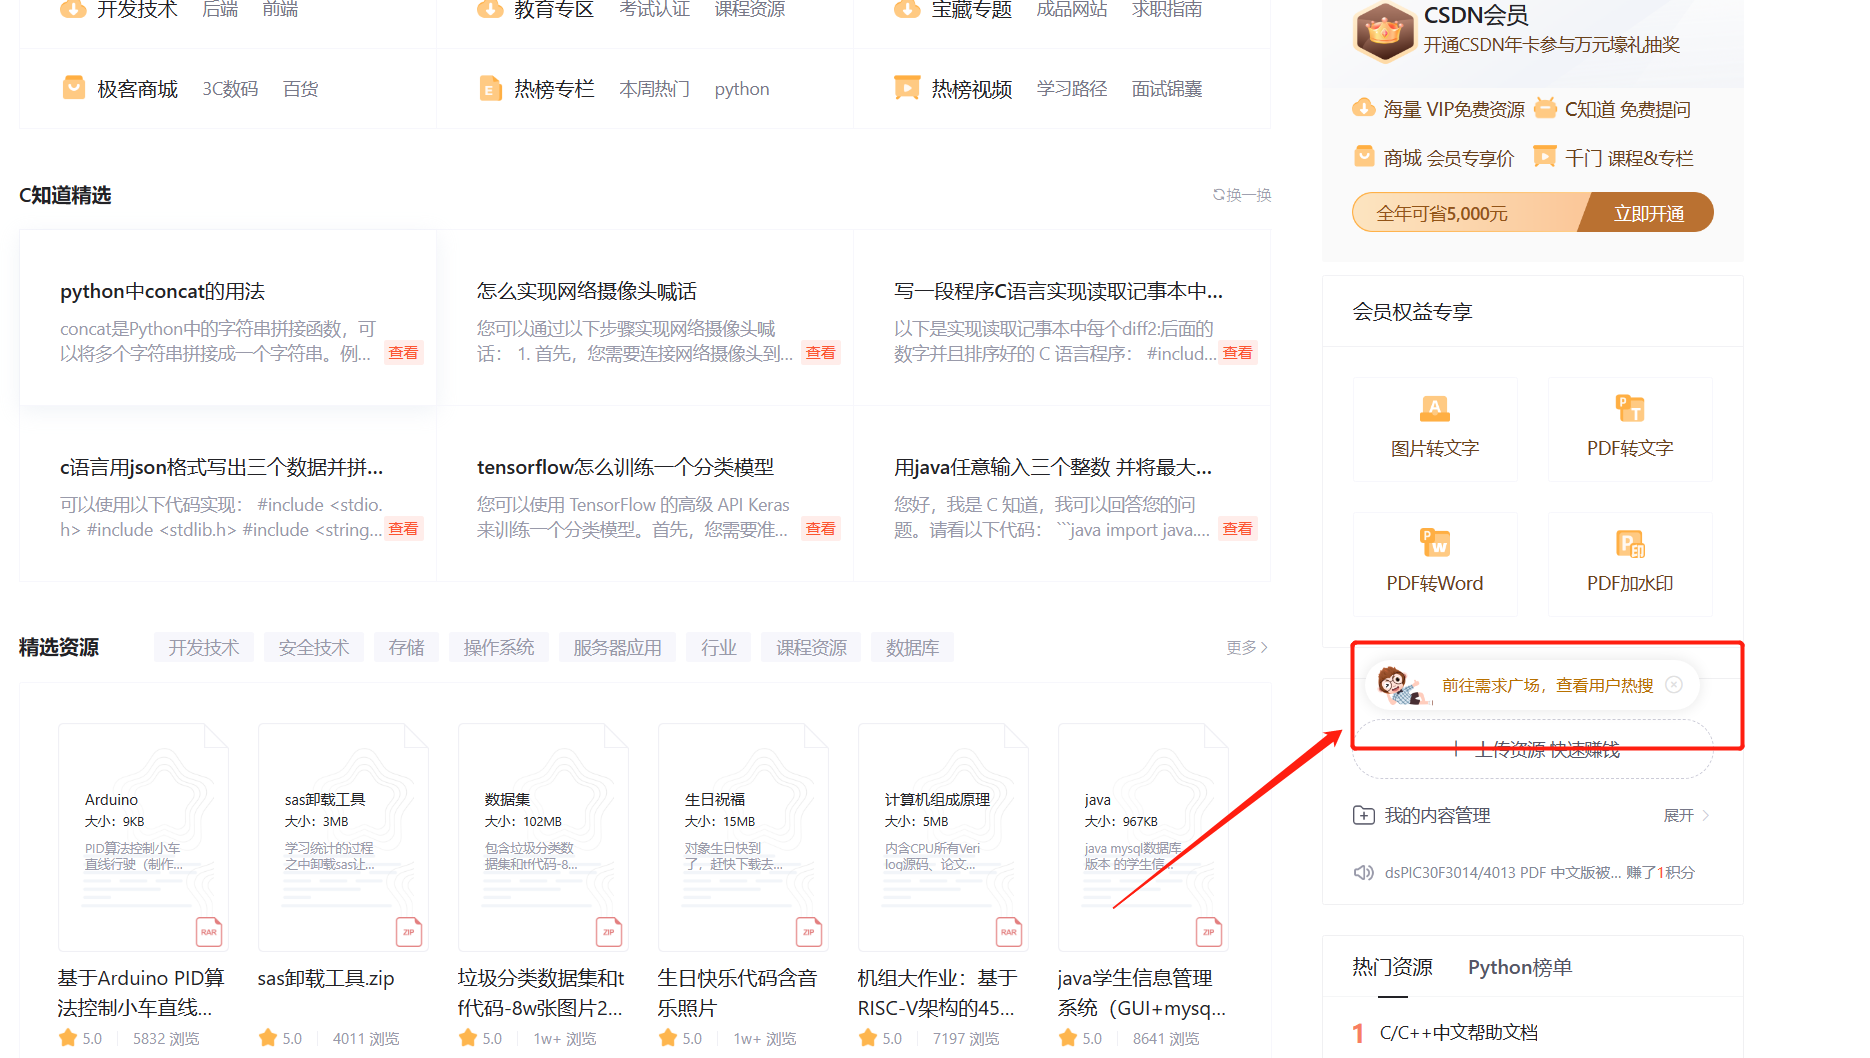This screenshot has height=1058, width=1870.
Task: Open the 学习路径 video link
Action: [1072, 89]
